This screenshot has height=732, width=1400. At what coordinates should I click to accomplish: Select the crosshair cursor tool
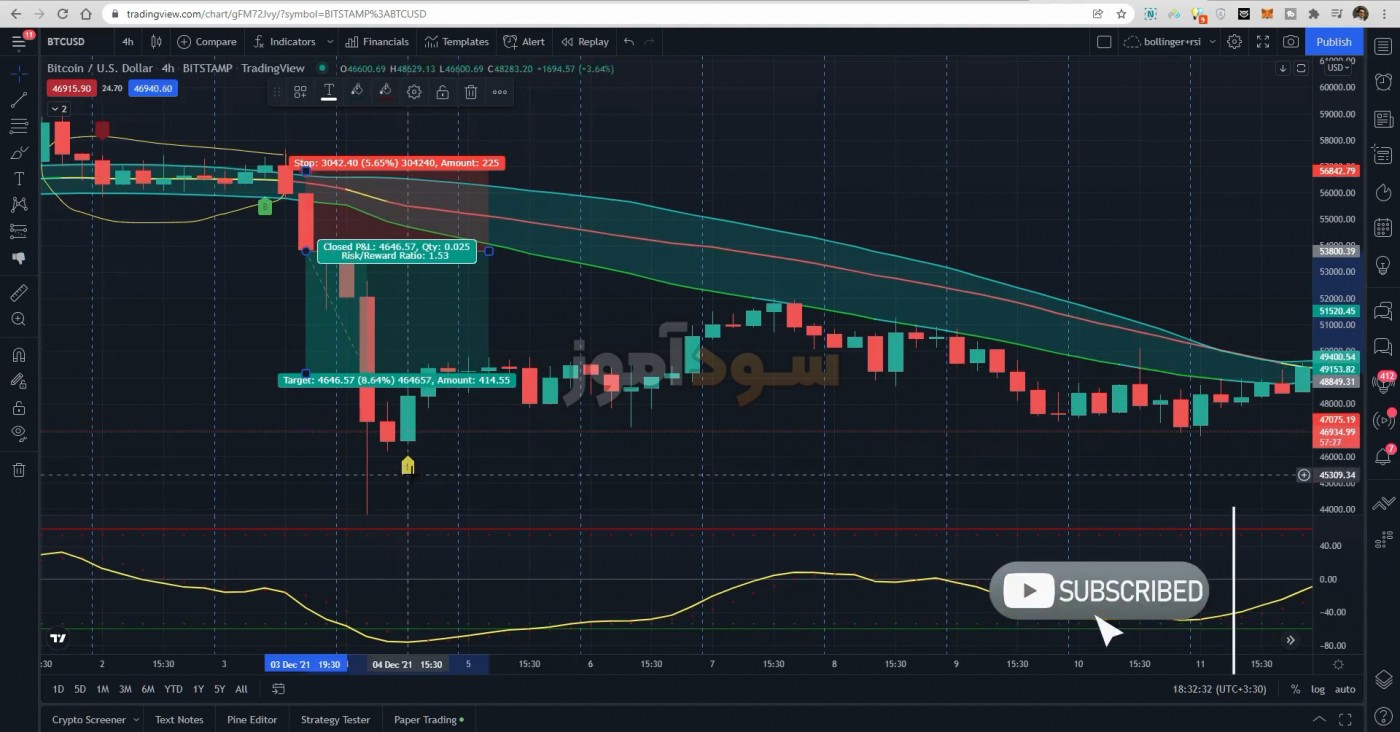(x=18, y=74)
